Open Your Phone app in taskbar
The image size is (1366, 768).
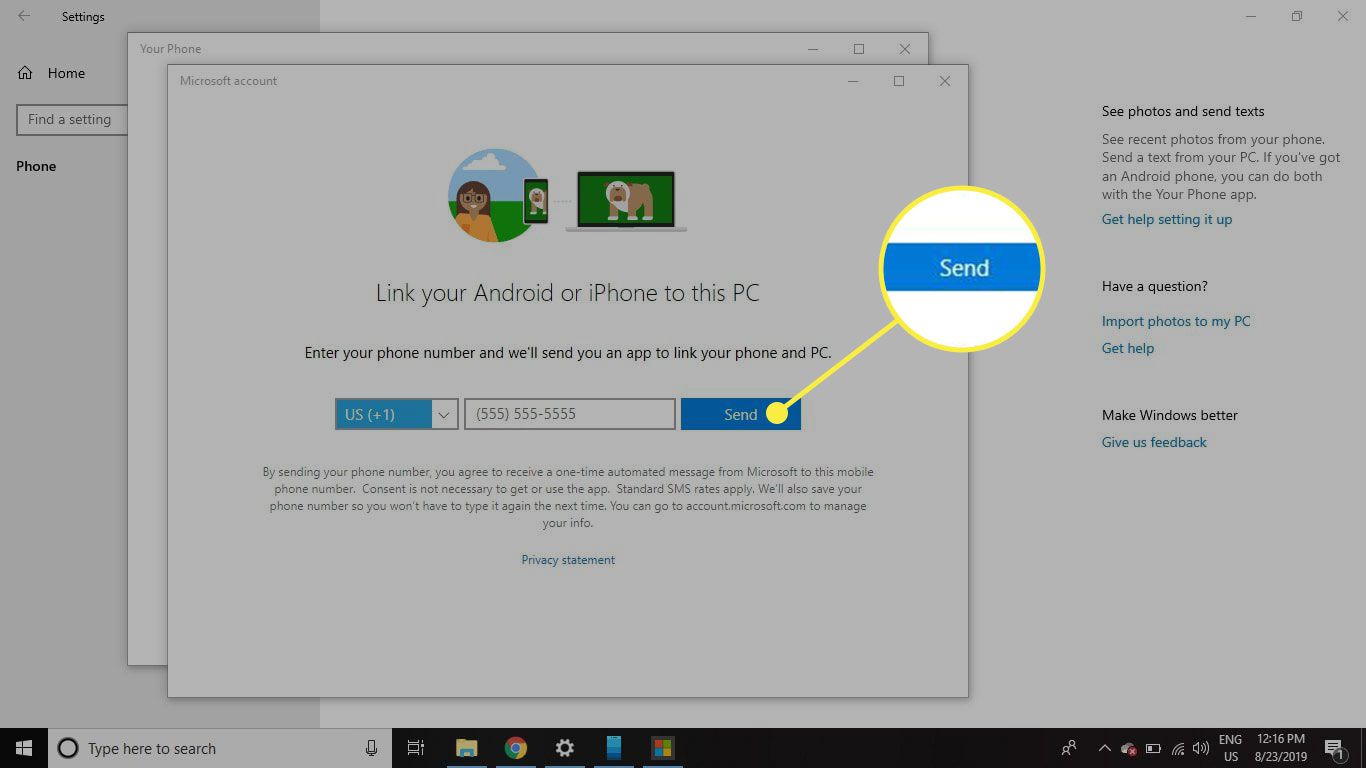coord(614,748)
